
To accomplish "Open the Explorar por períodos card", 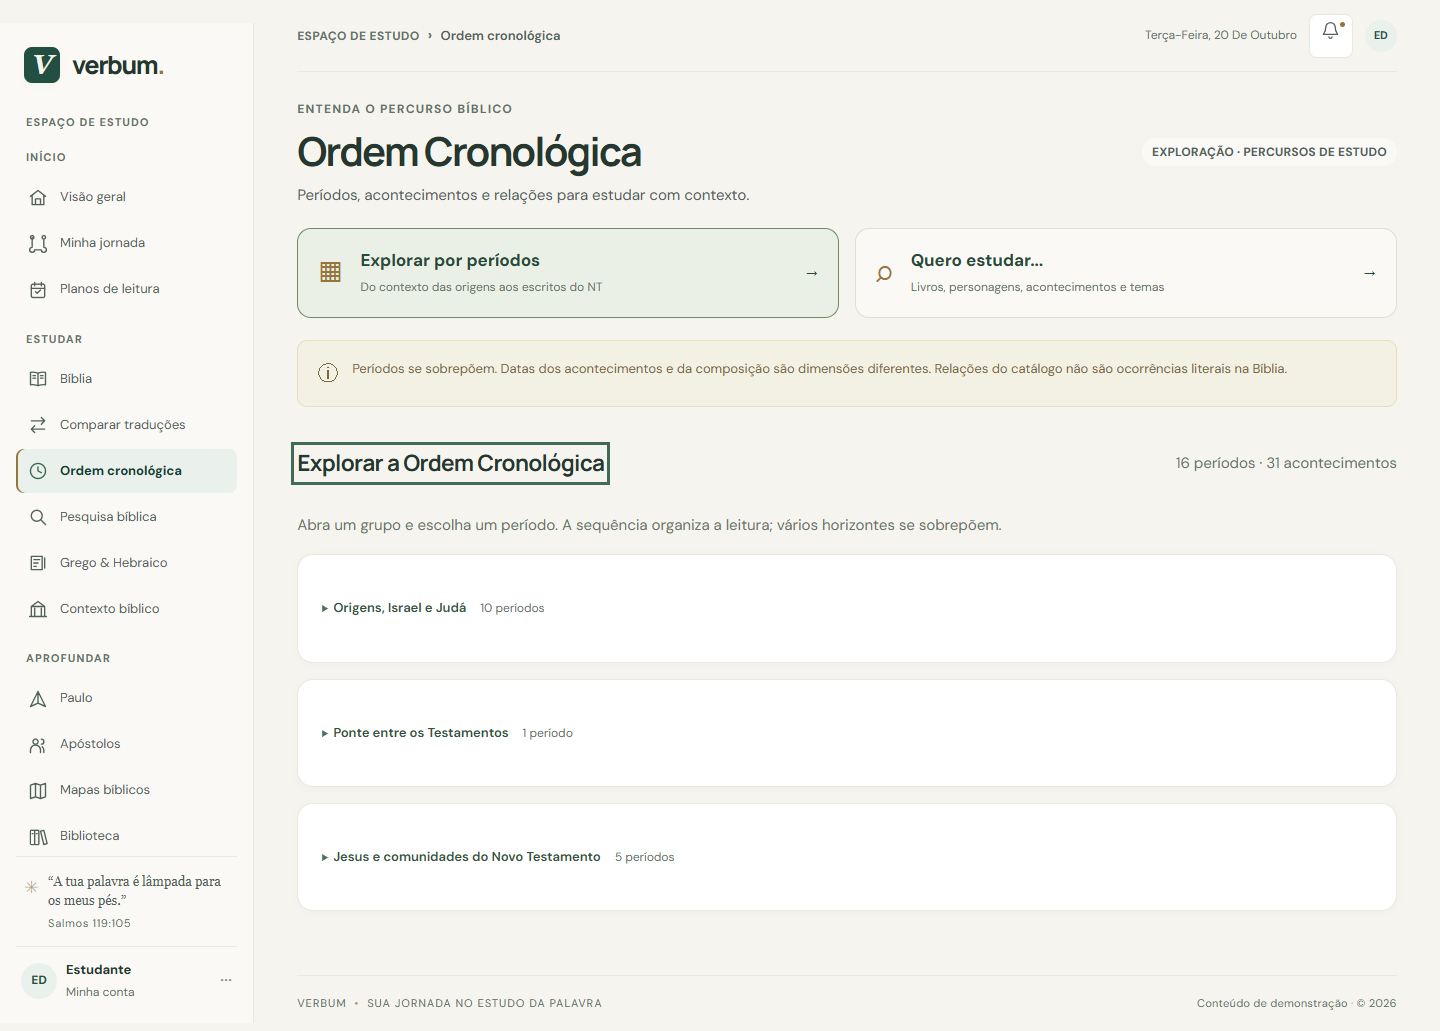I will pos(568,273).
